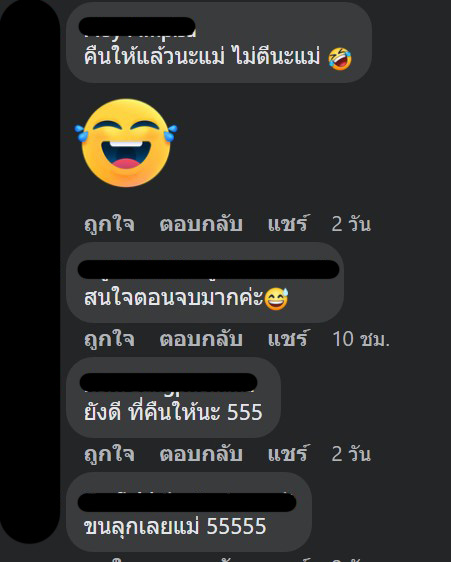Select the comment text คืนให้แล้วนะแม่ ไม่ตีนะแม่
This screenshot has width=451, height=562.
tap(202, 57)
